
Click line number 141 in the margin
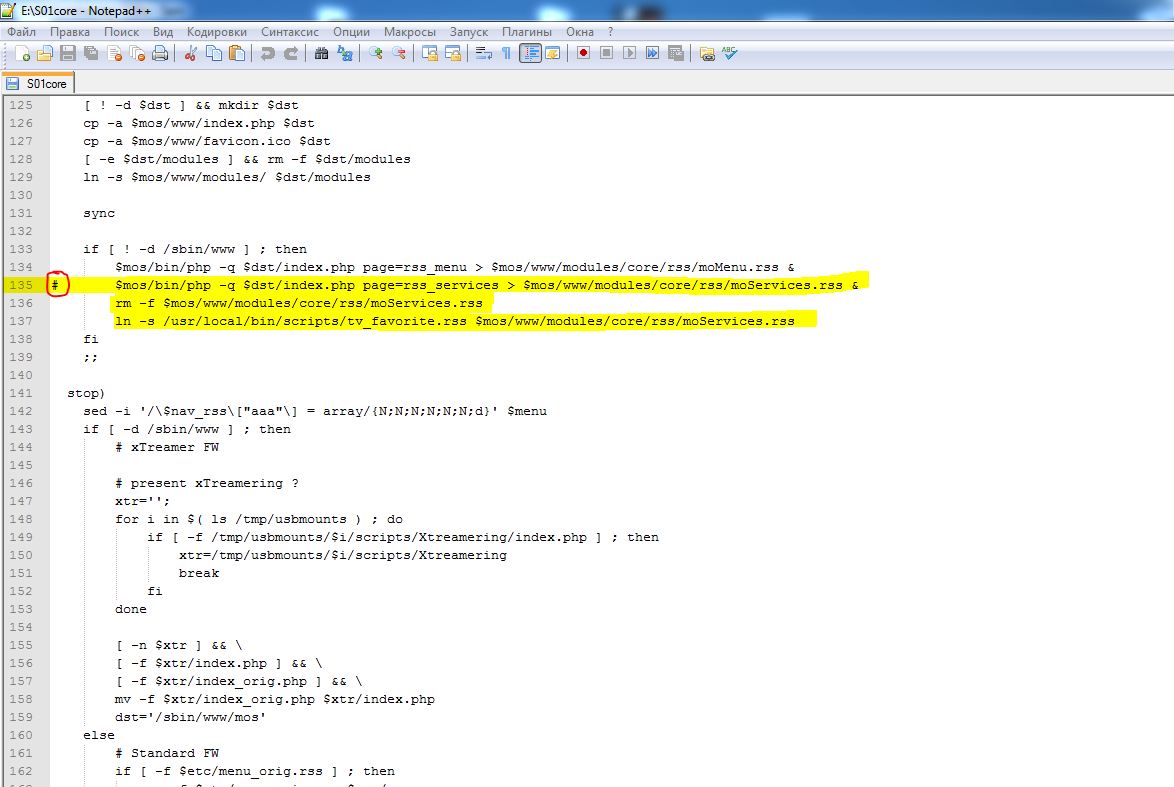(21, 393)
